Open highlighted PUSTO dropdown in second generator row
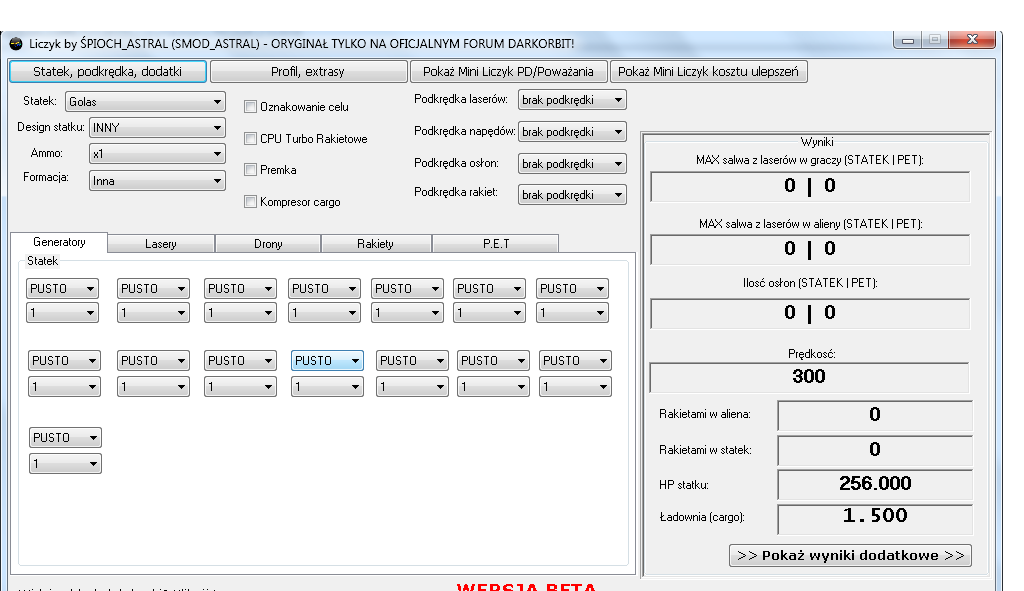The width and height of the screenshot is (1024, 591). [x=327, y=360]
